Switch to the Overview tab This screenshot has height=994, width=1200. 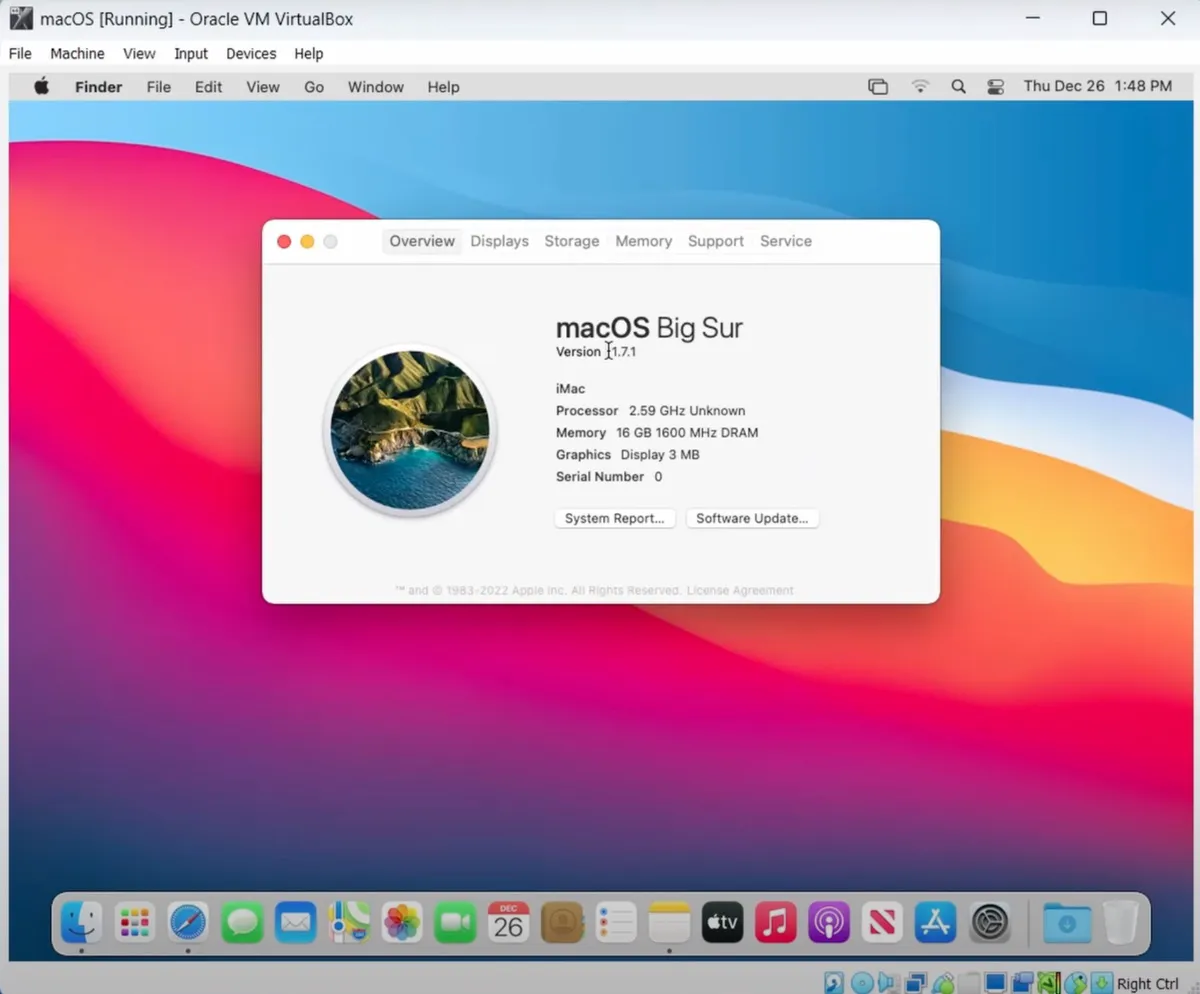click(422, 241)
